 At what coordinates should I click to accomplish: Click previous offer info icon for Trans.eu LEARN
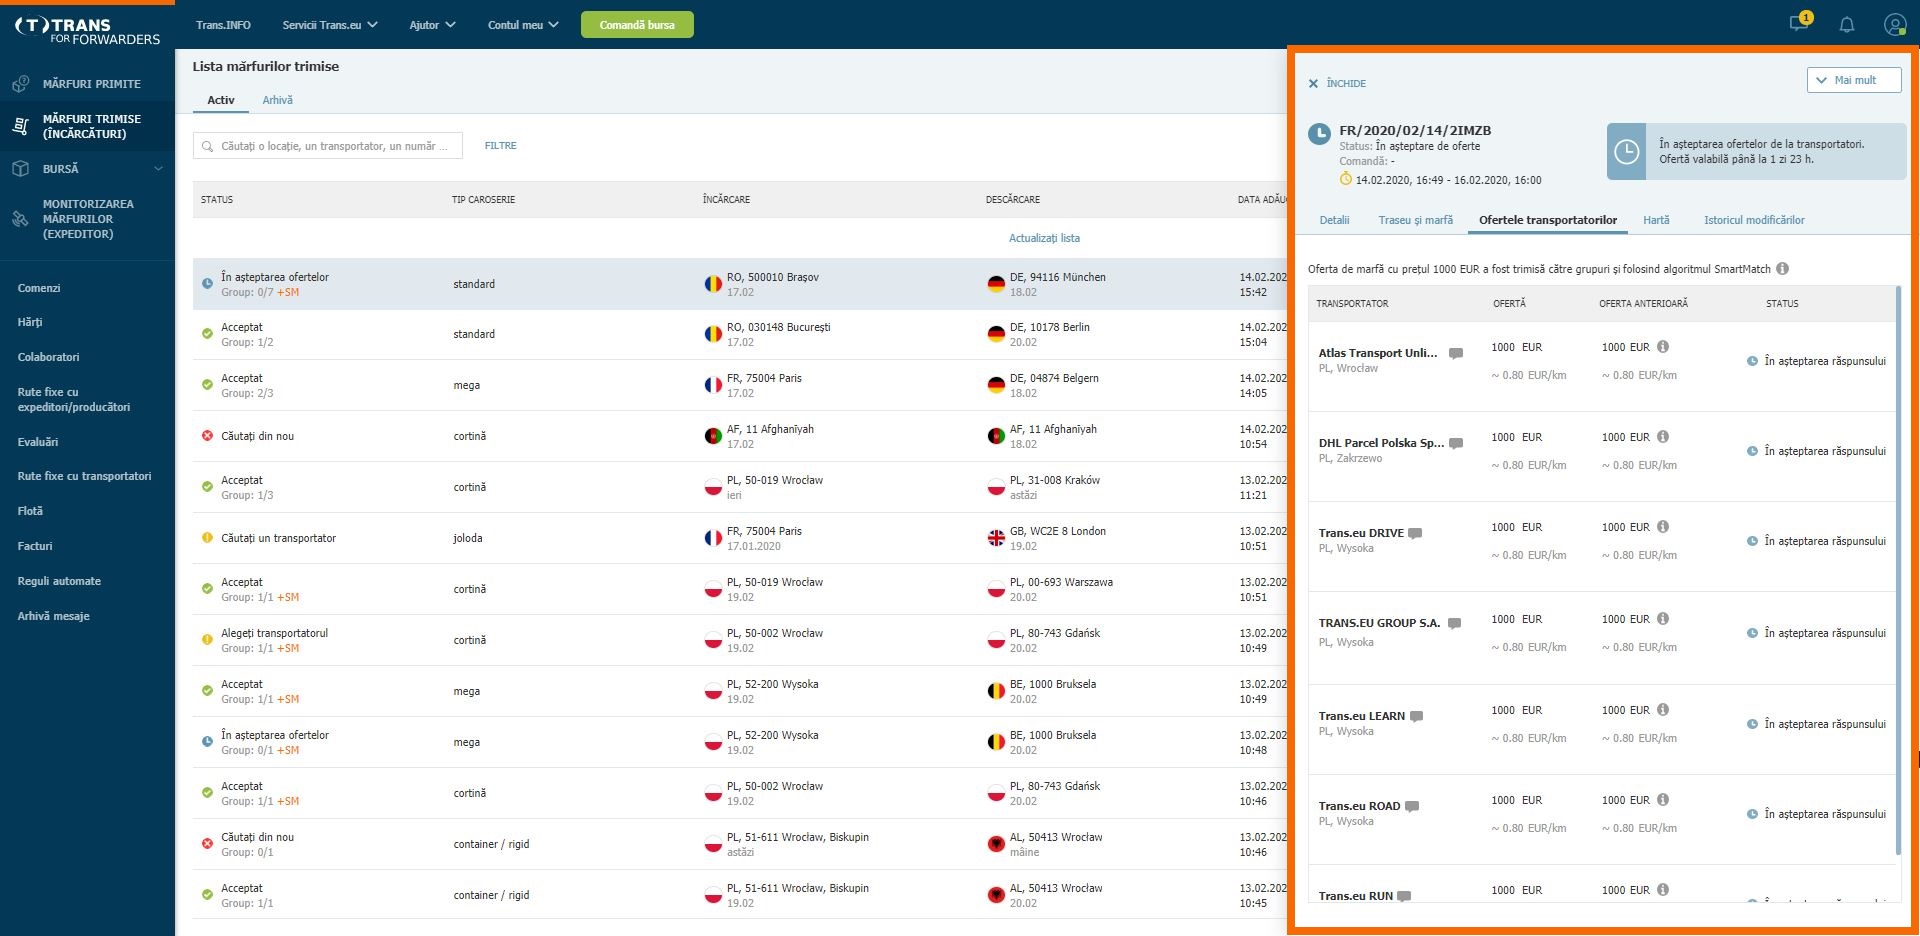pyautogui.click(x=1663, y=710)
